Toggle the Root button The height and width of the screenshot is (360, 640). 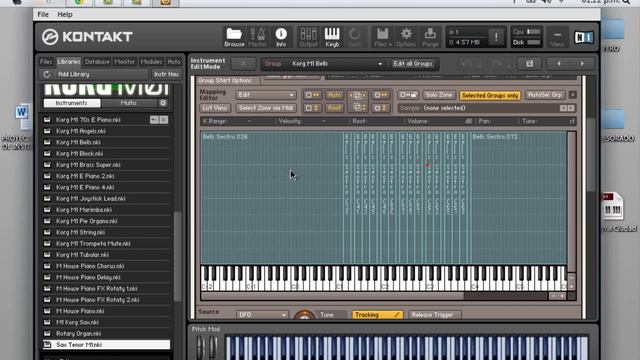[x=335, y=108]
